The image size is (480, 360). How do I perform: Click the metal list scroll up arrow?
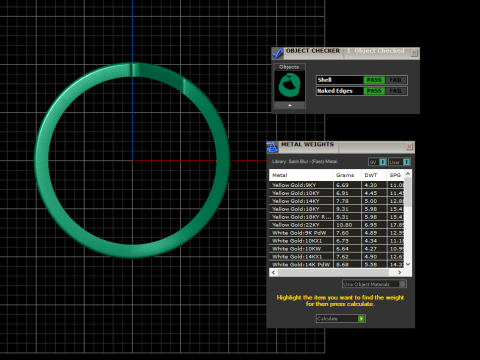408,173
